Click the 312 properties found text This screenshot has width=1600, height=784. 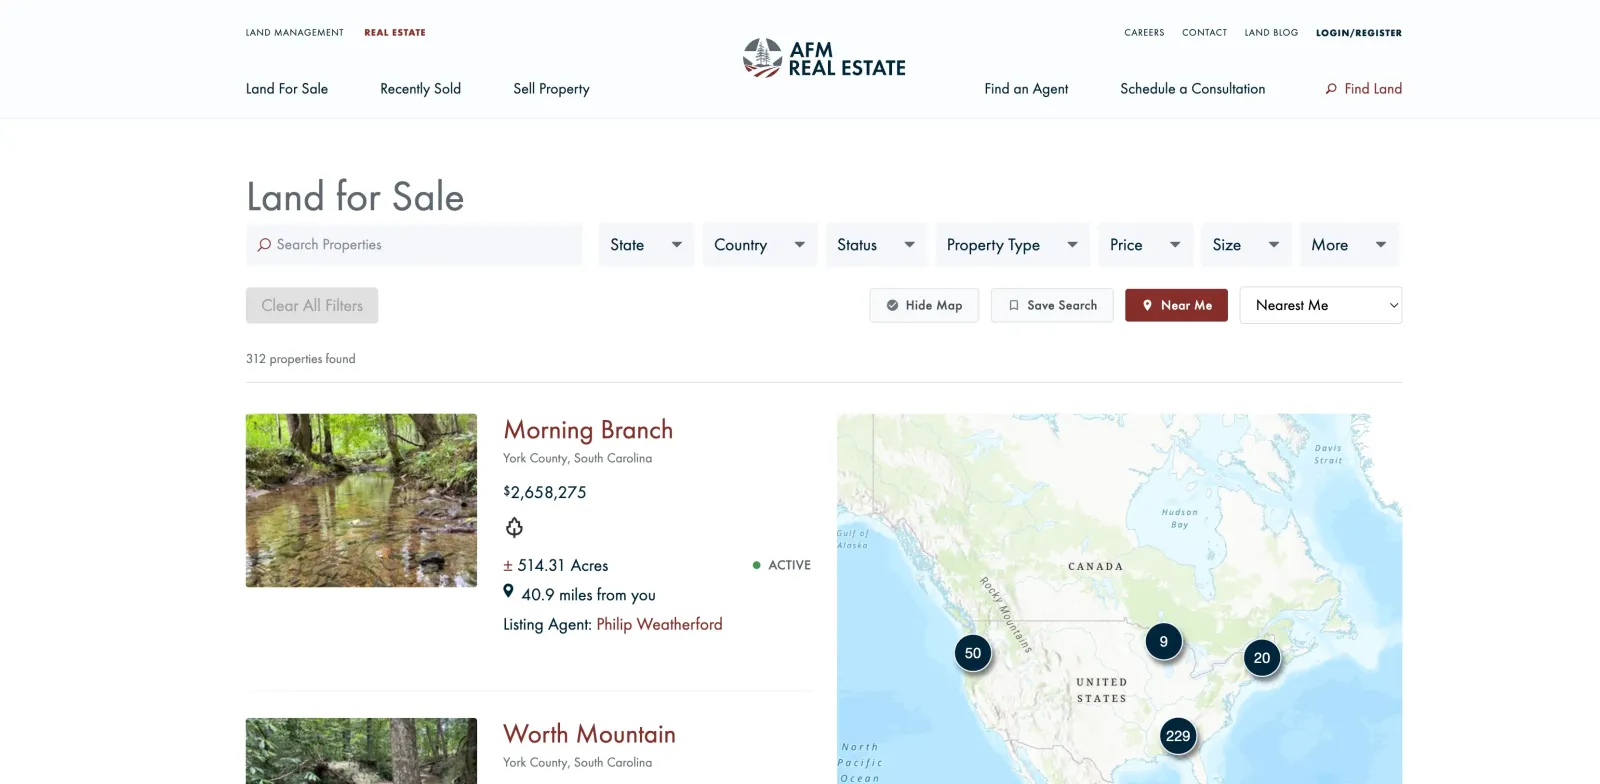(x=301, y=359)
